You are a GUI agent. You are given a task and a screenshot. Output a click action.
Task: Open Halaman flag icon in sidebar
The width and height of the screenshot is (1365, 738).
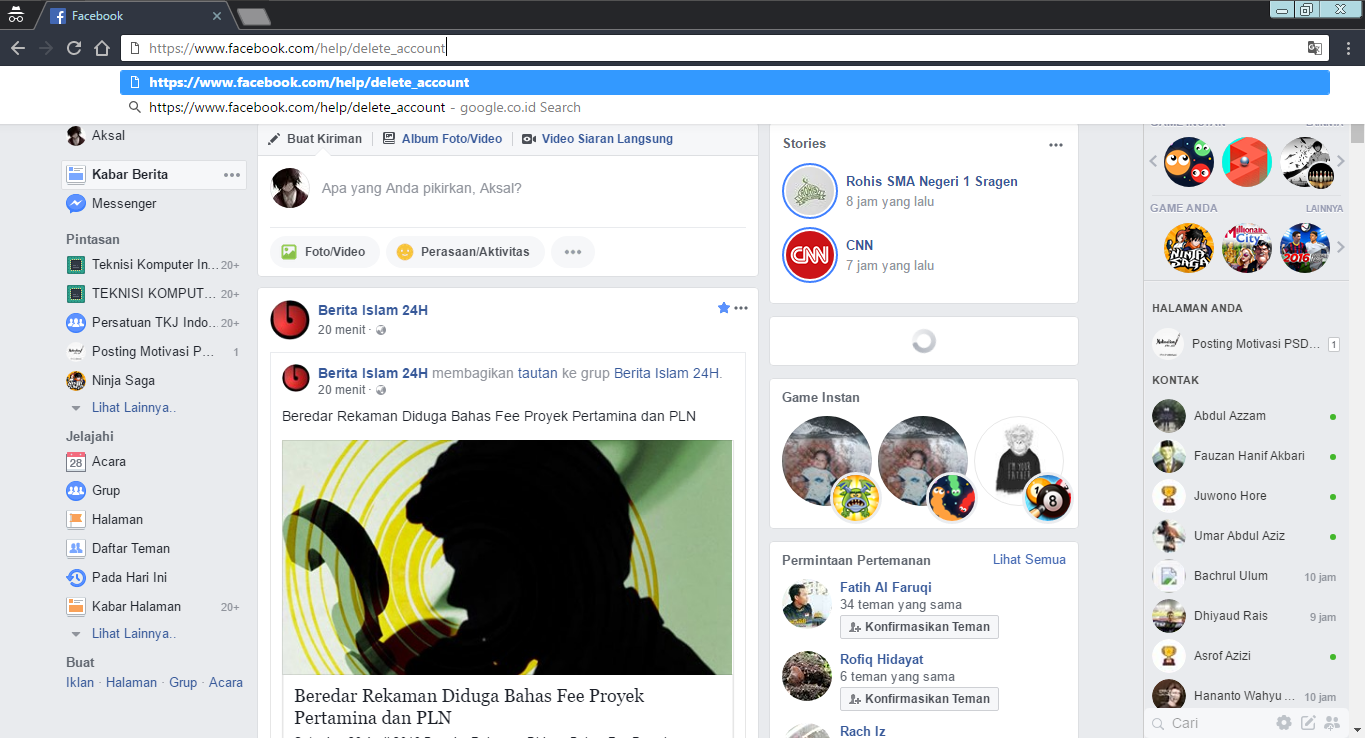75,520
